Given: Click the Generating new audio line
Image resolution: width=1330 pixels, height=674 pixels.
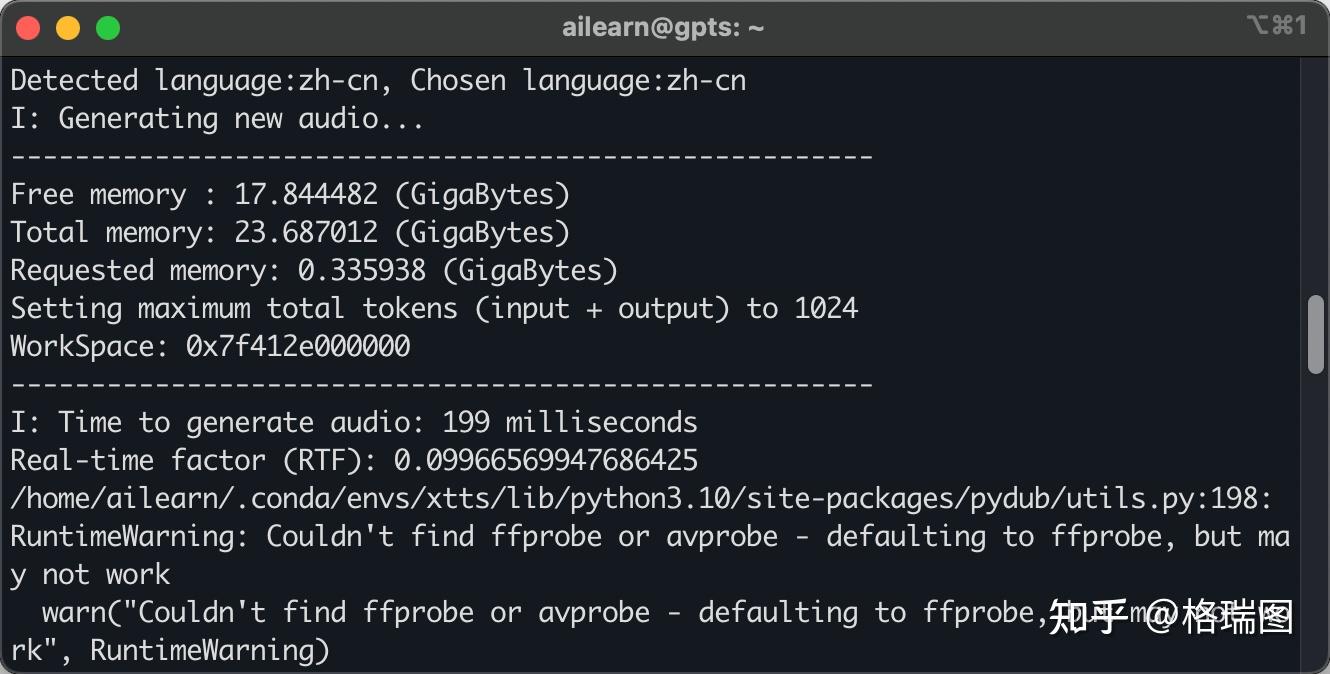Looking at the screenshot, I should 217,118.
